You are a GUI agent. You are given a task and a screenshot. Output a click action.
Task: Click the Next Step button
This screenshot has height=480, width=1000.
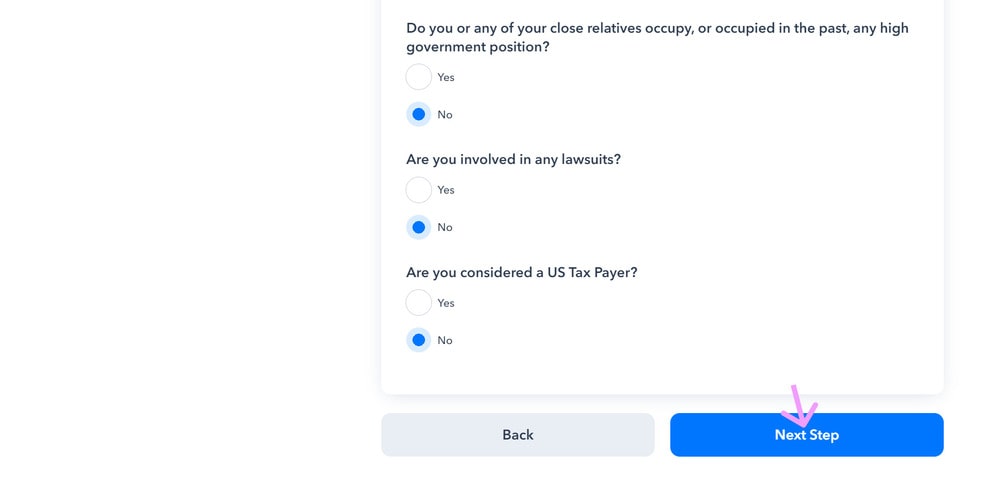coord(806,435)
